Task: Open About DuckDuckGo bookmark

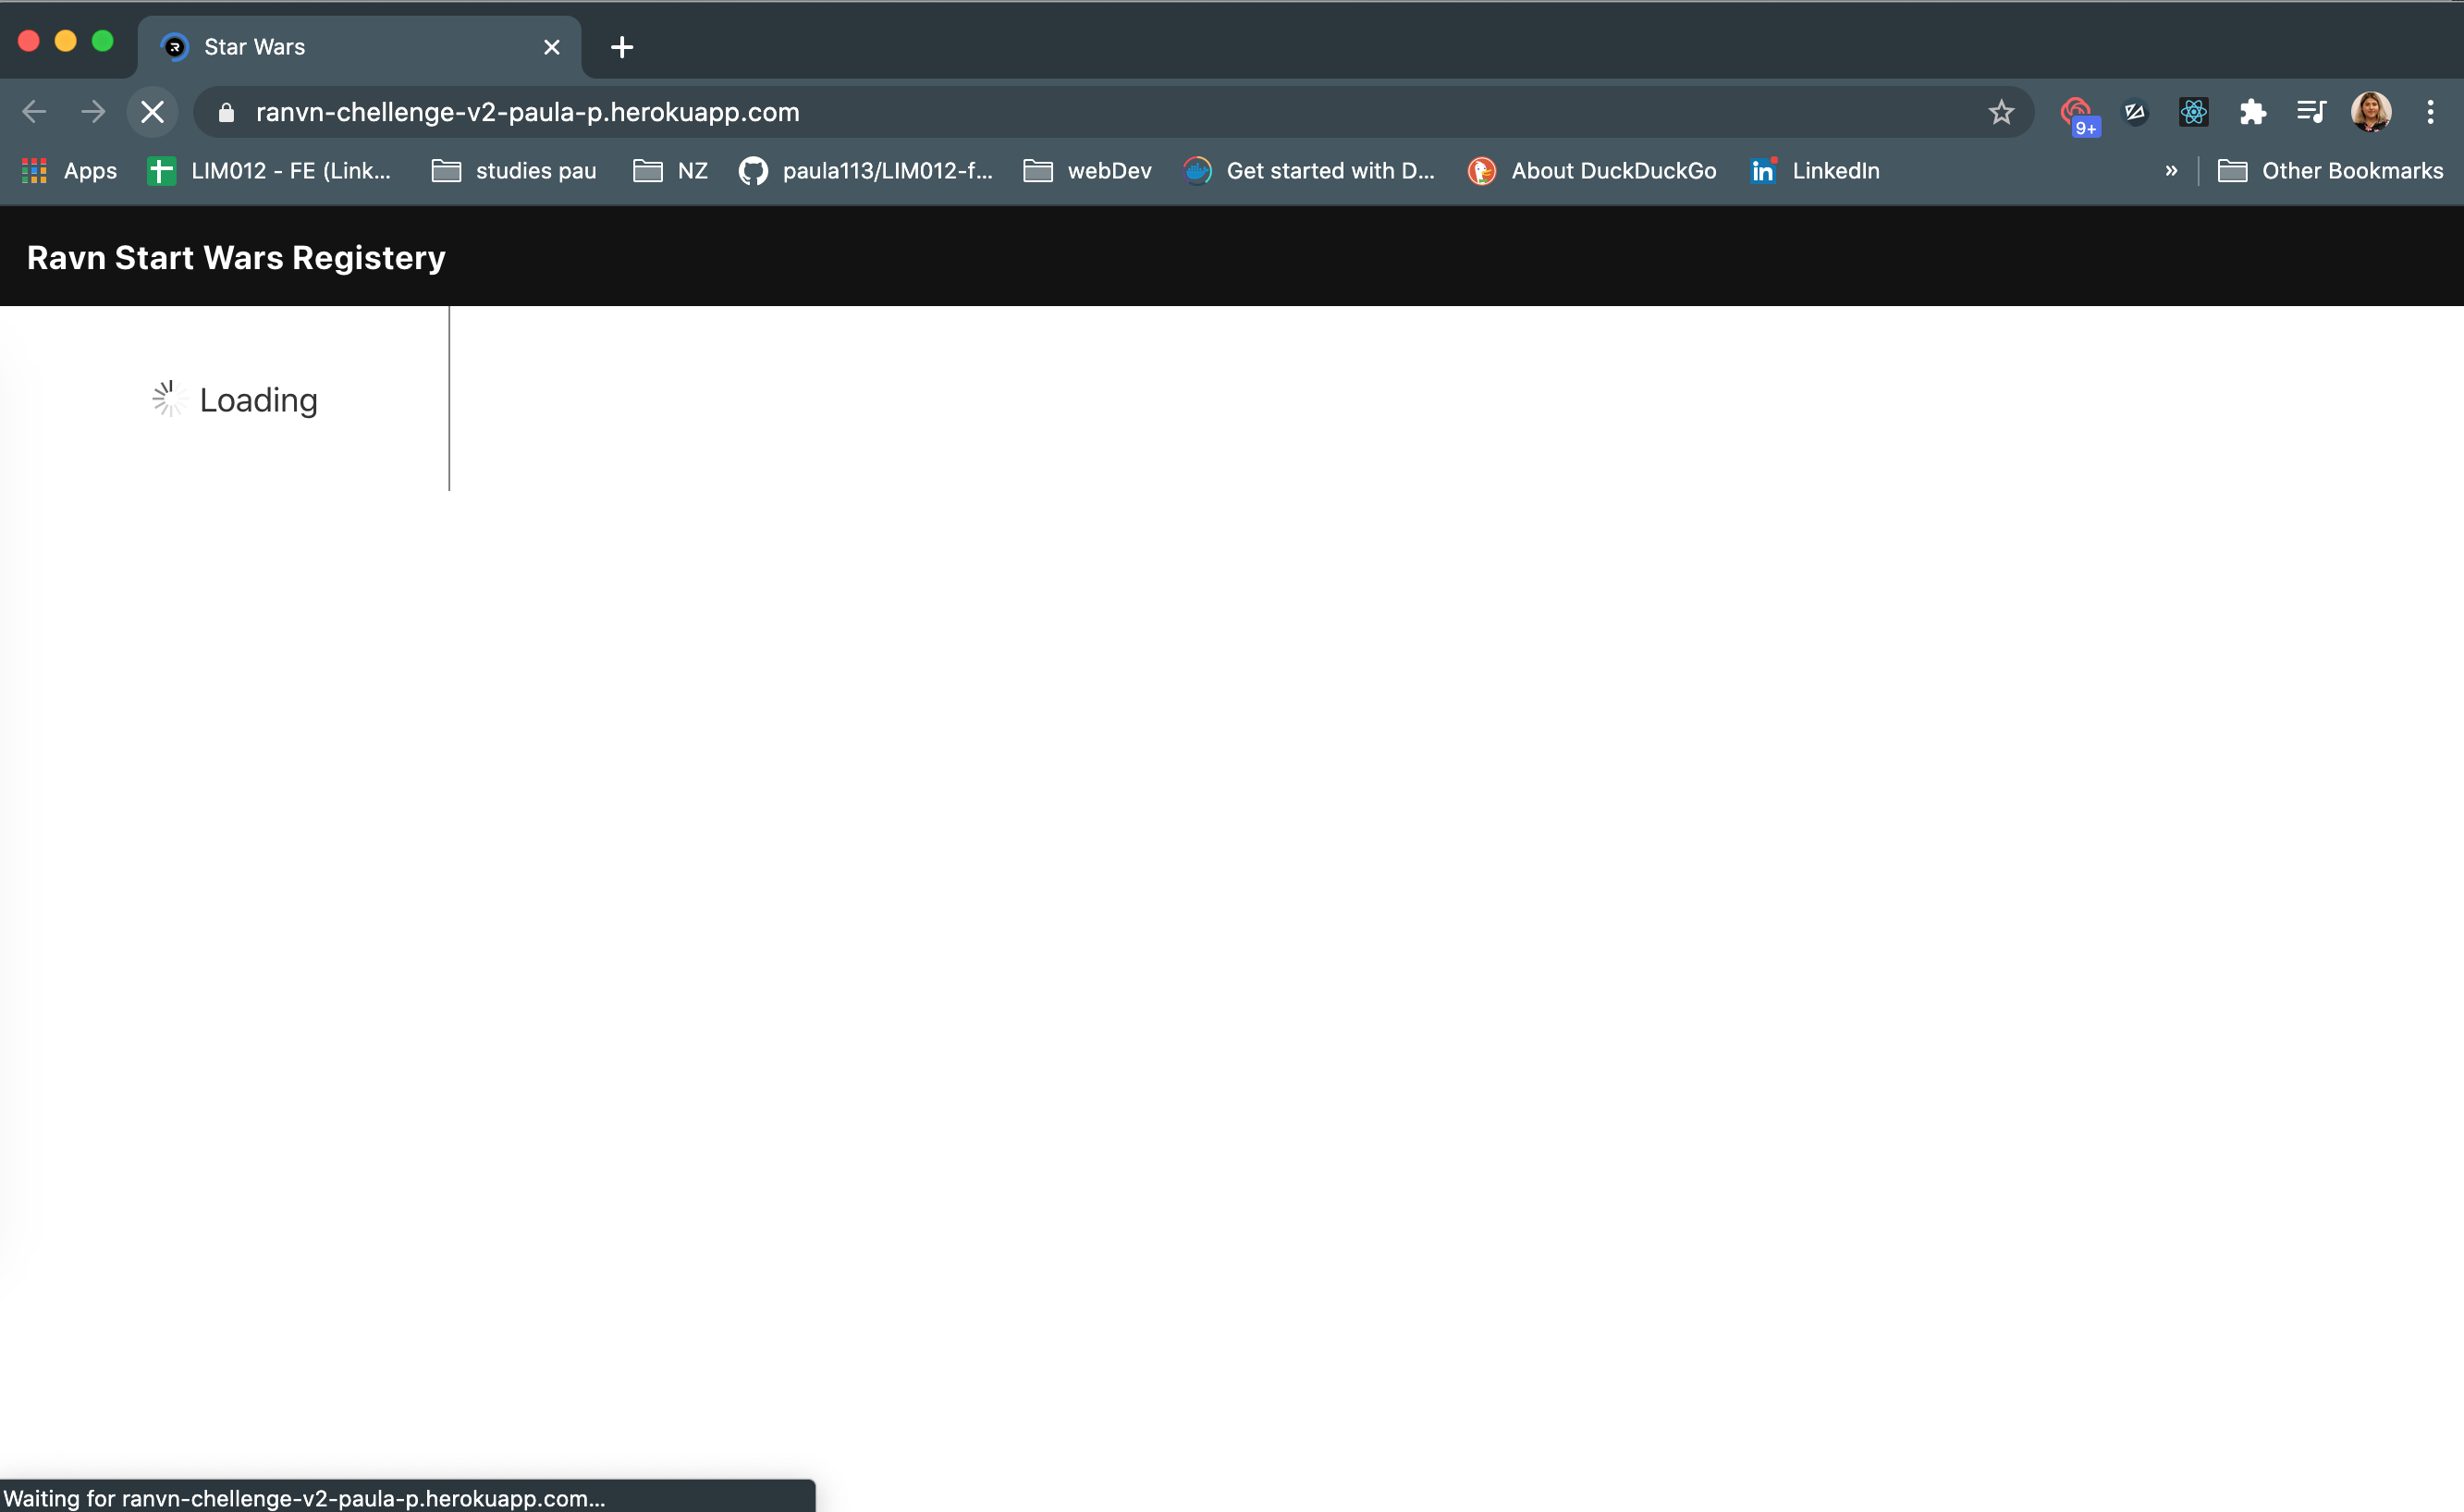Action: pyautogui.click(x=1592, y=171)
